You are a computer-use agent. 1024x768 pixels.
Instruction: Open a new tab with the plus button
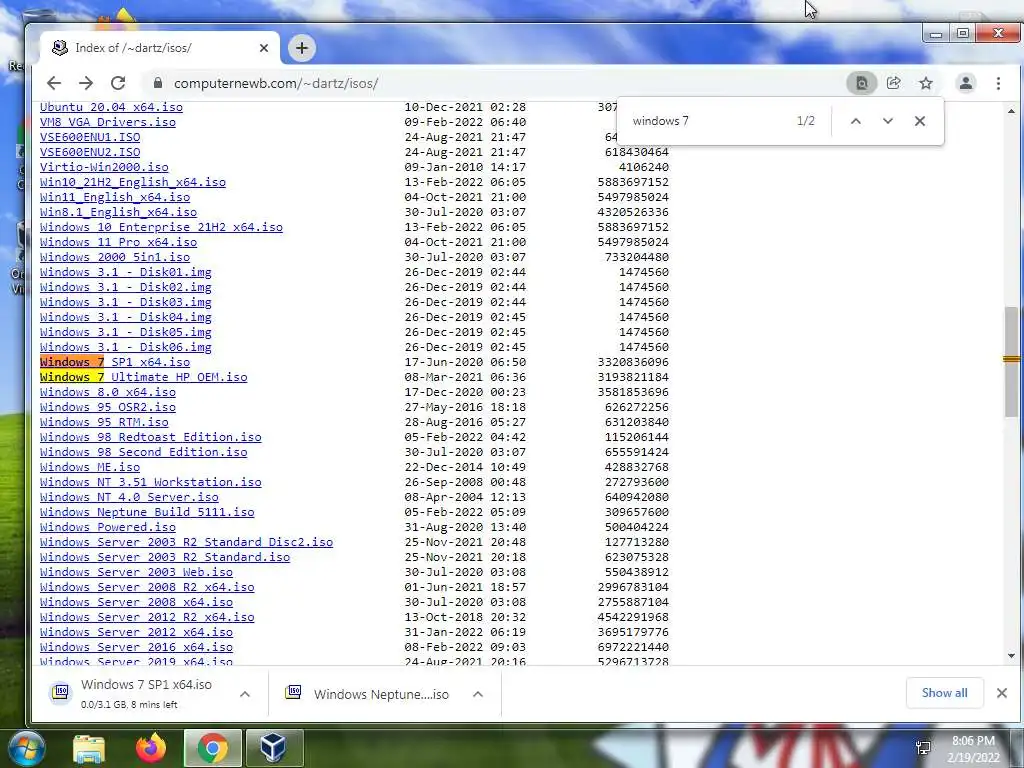click(x=302, y=48)
